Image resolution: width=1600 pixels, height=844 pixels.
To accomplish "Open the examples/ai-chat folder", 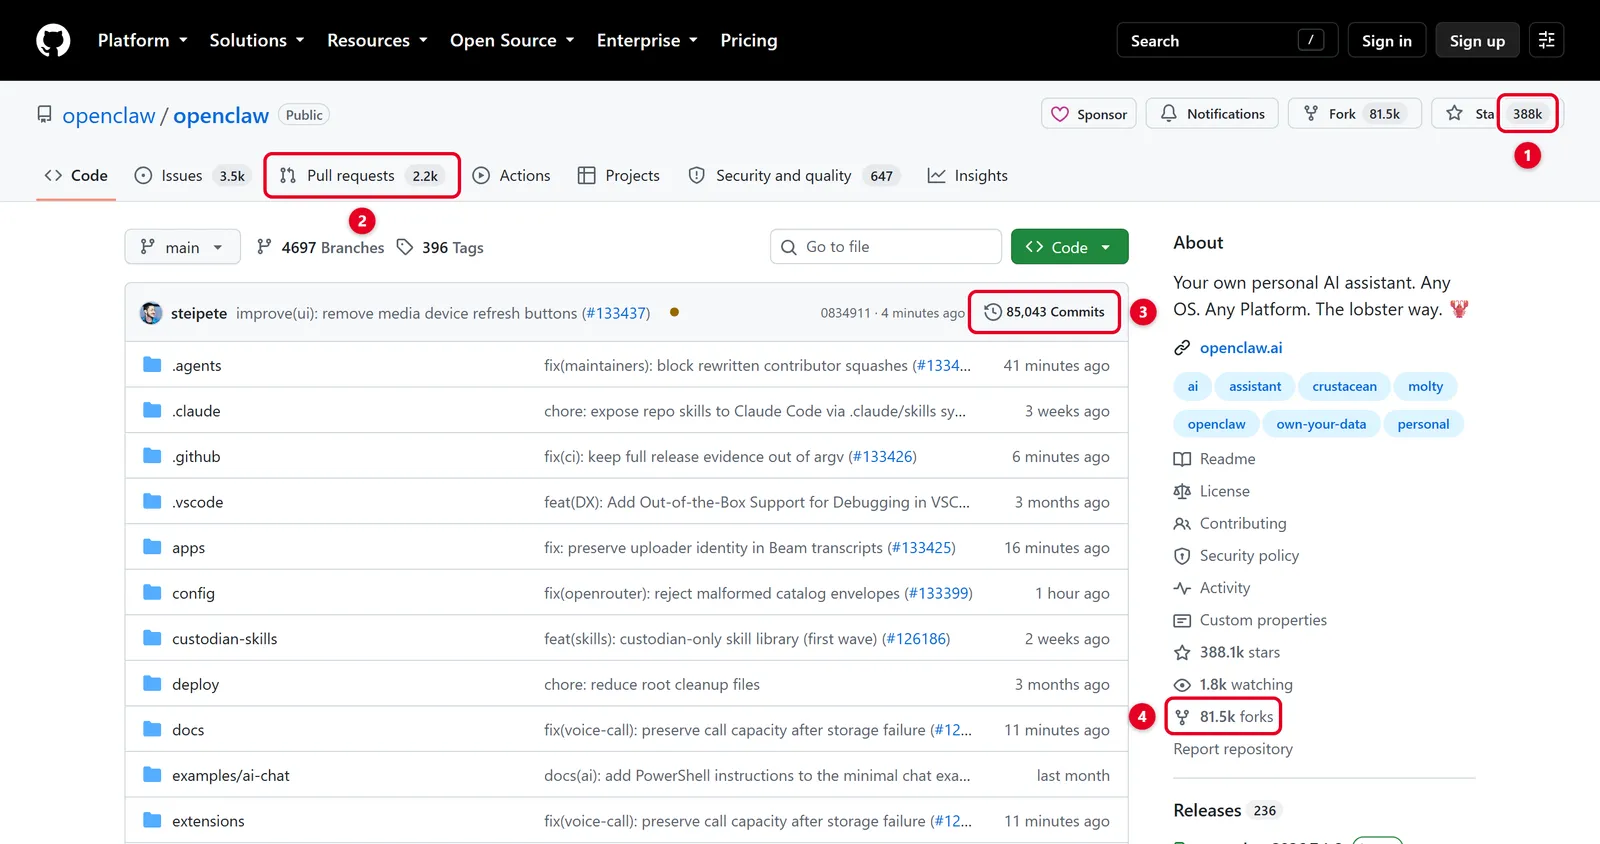I will (231, 776).
